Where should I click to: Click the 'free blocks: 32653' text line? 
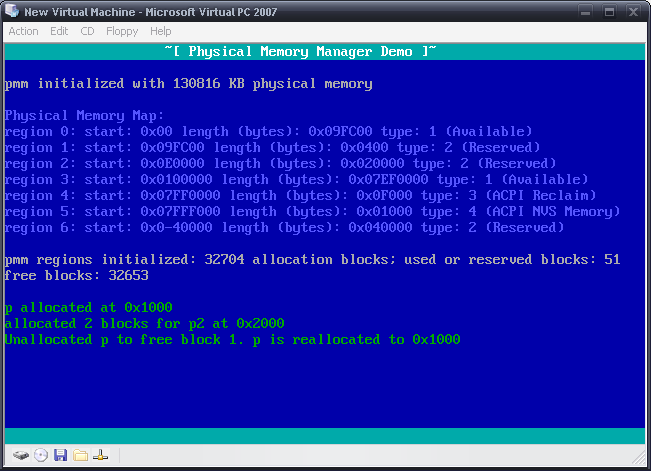click(x=76, y=276)
